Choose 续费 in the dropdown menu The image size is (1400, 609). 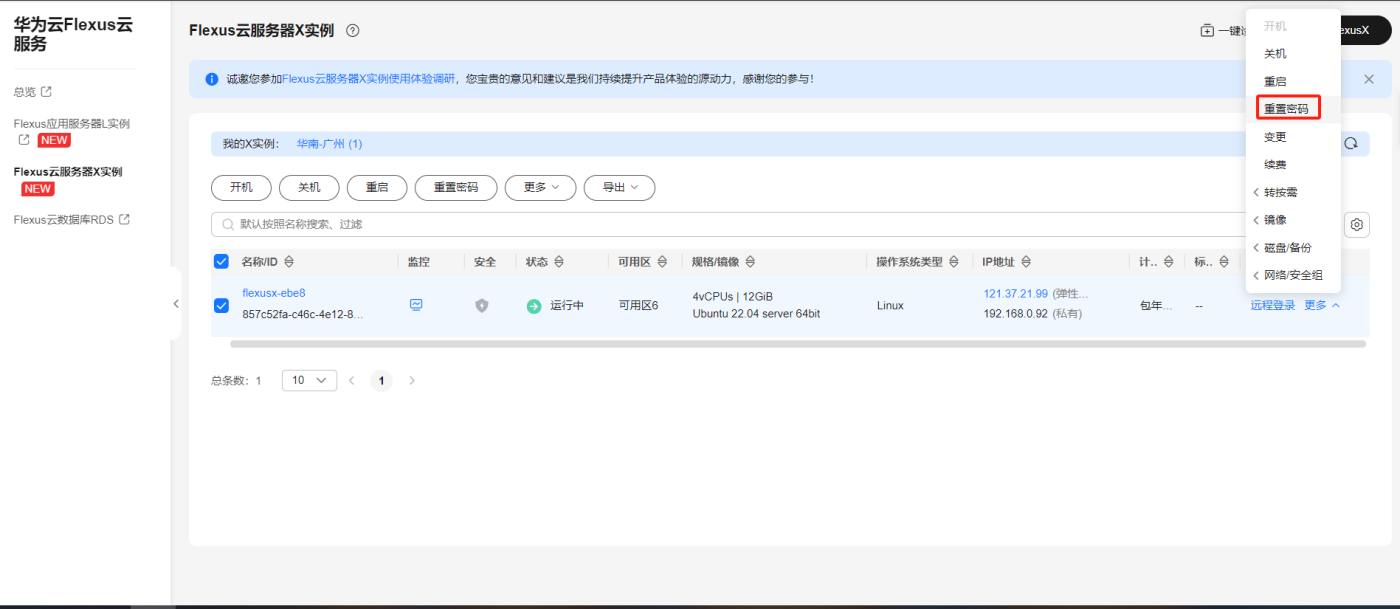coord(1275,164)
